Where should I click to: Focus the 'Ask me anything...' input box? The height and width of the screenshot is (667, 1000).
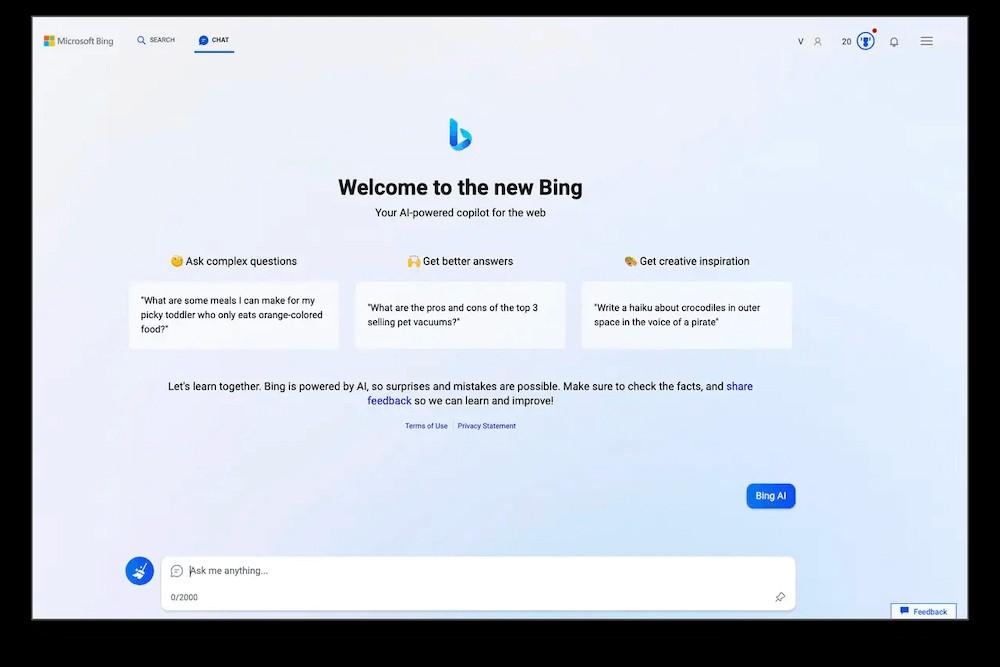coord(470,571)
